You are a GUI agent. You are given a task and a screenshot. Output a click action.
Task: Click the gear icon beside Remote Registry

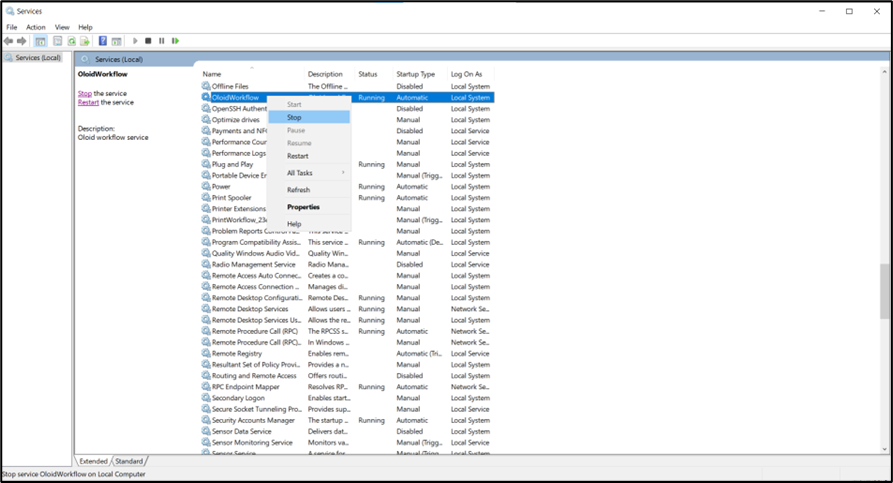click(206, 353)
